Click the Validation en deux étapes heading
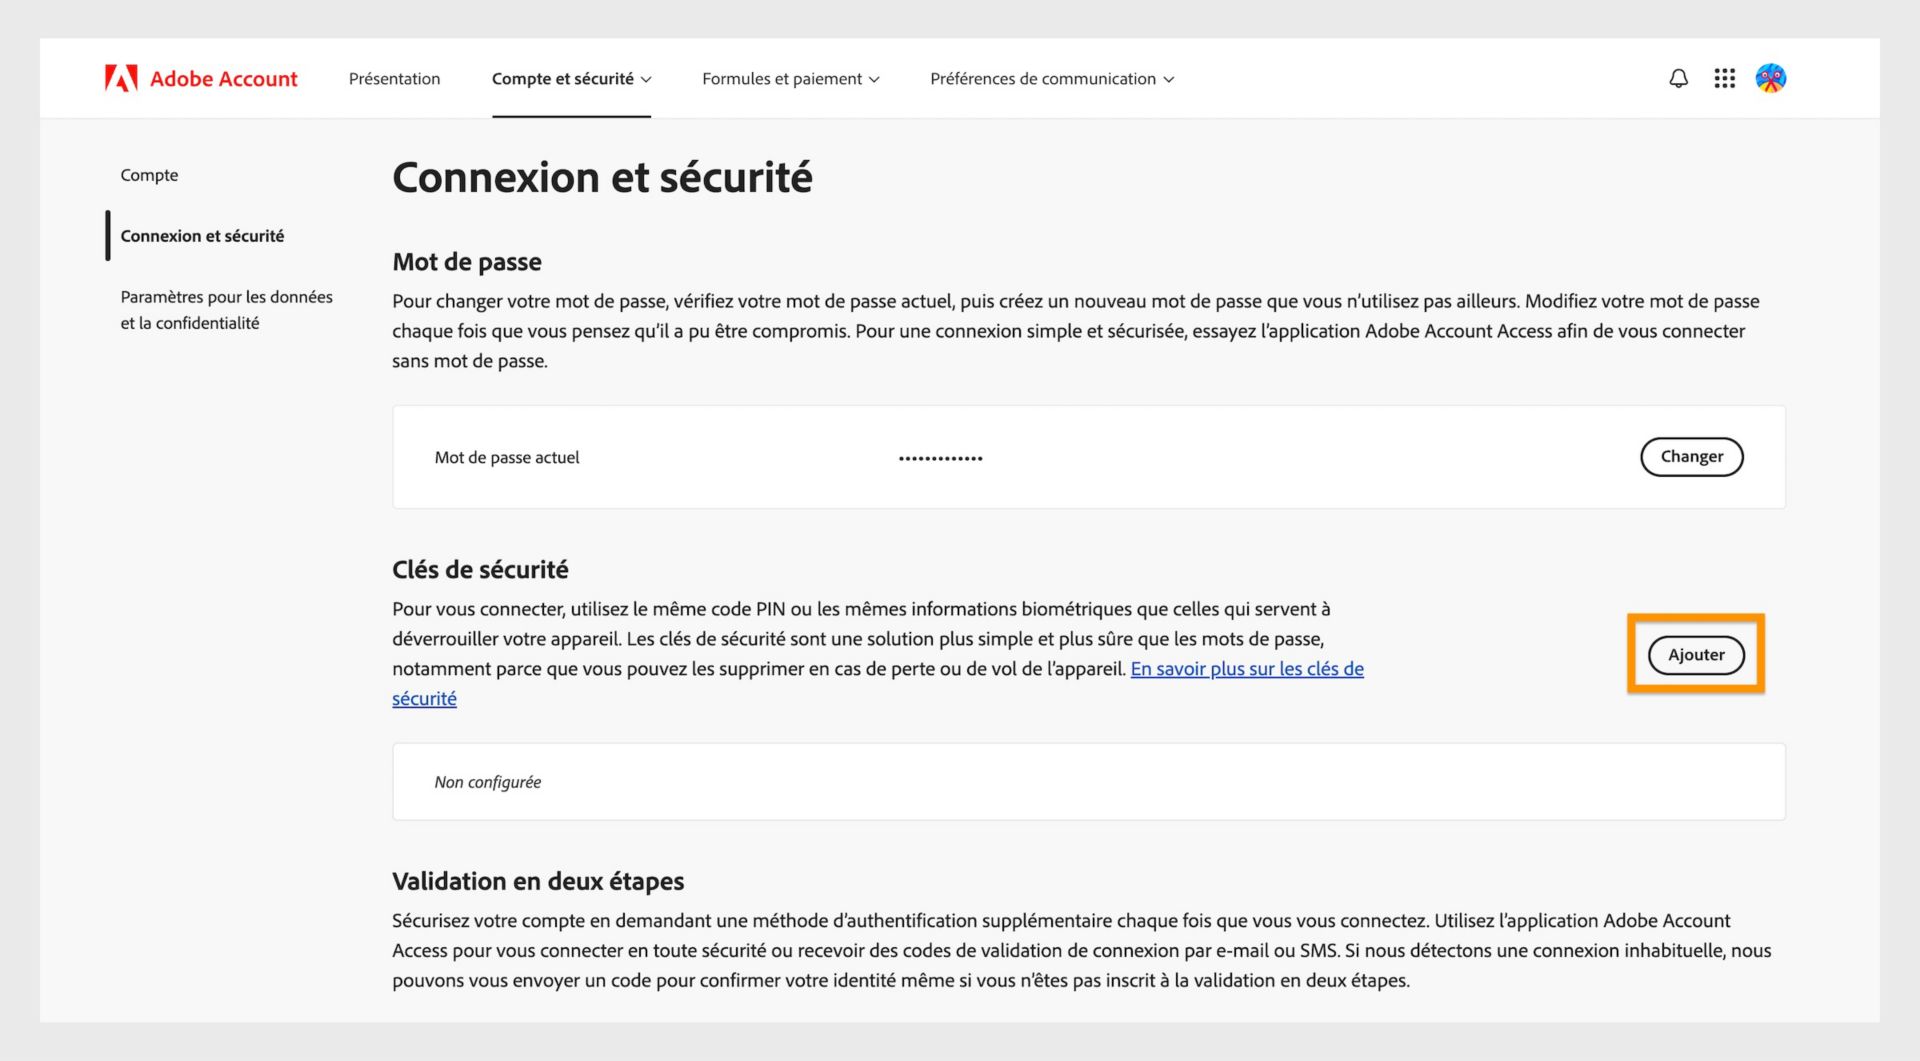 [538, 881]
